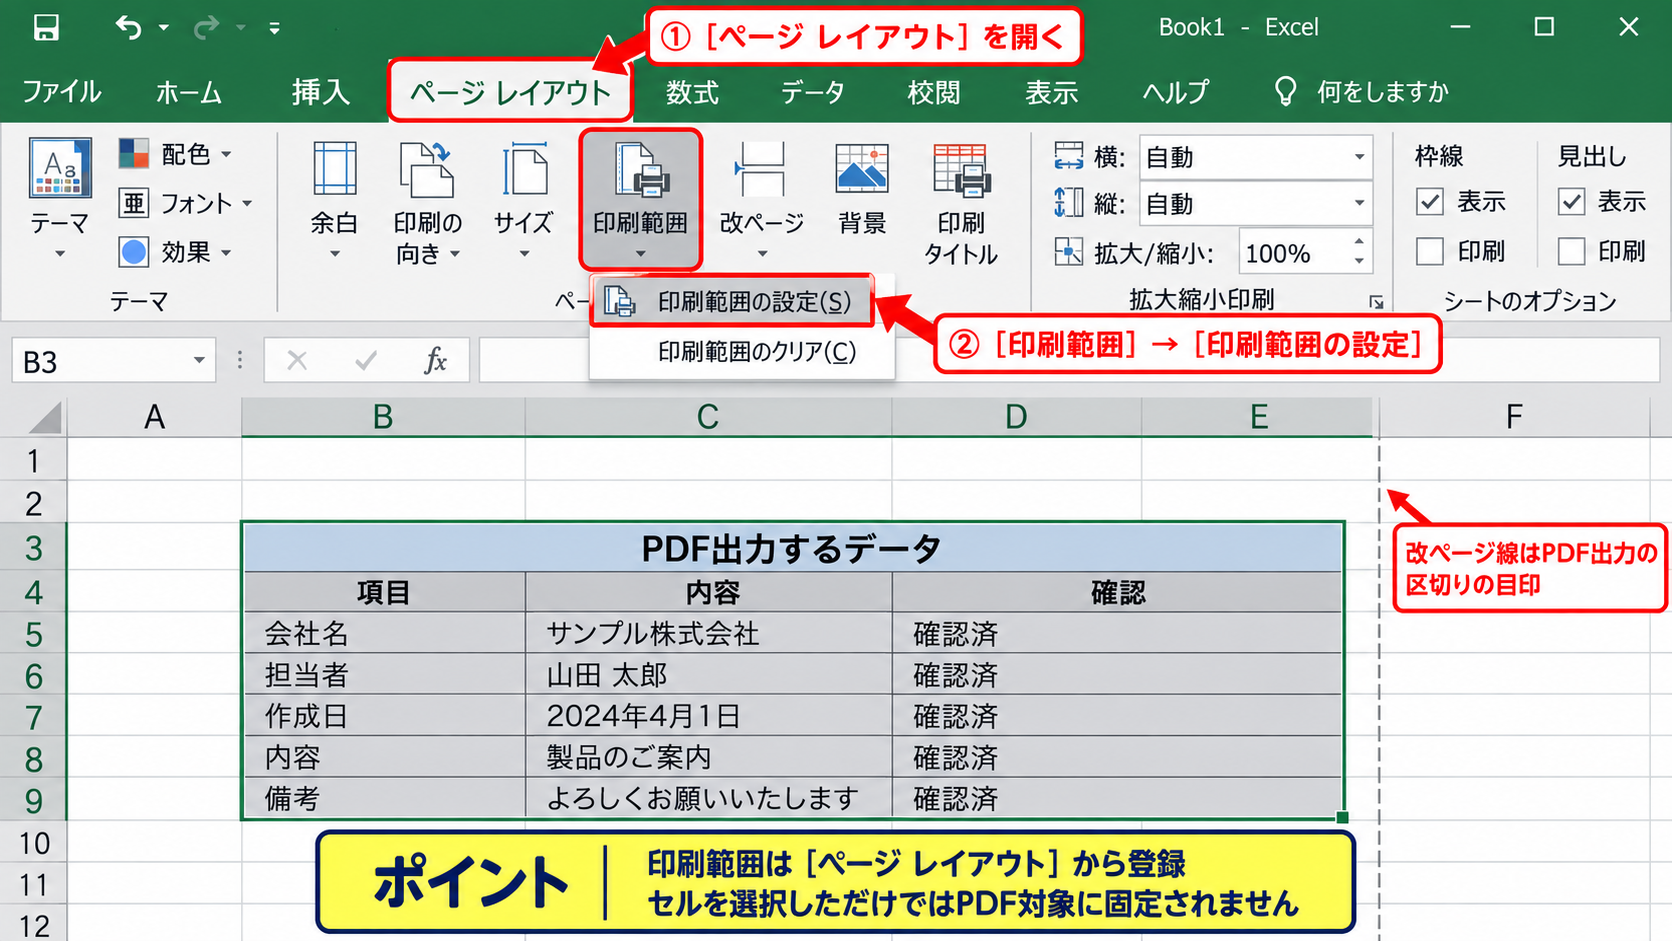This screenshot has height=941, width=1672.
Task: Click the 拡大/縮小 scale icon
Action: tap(1068, 252)
